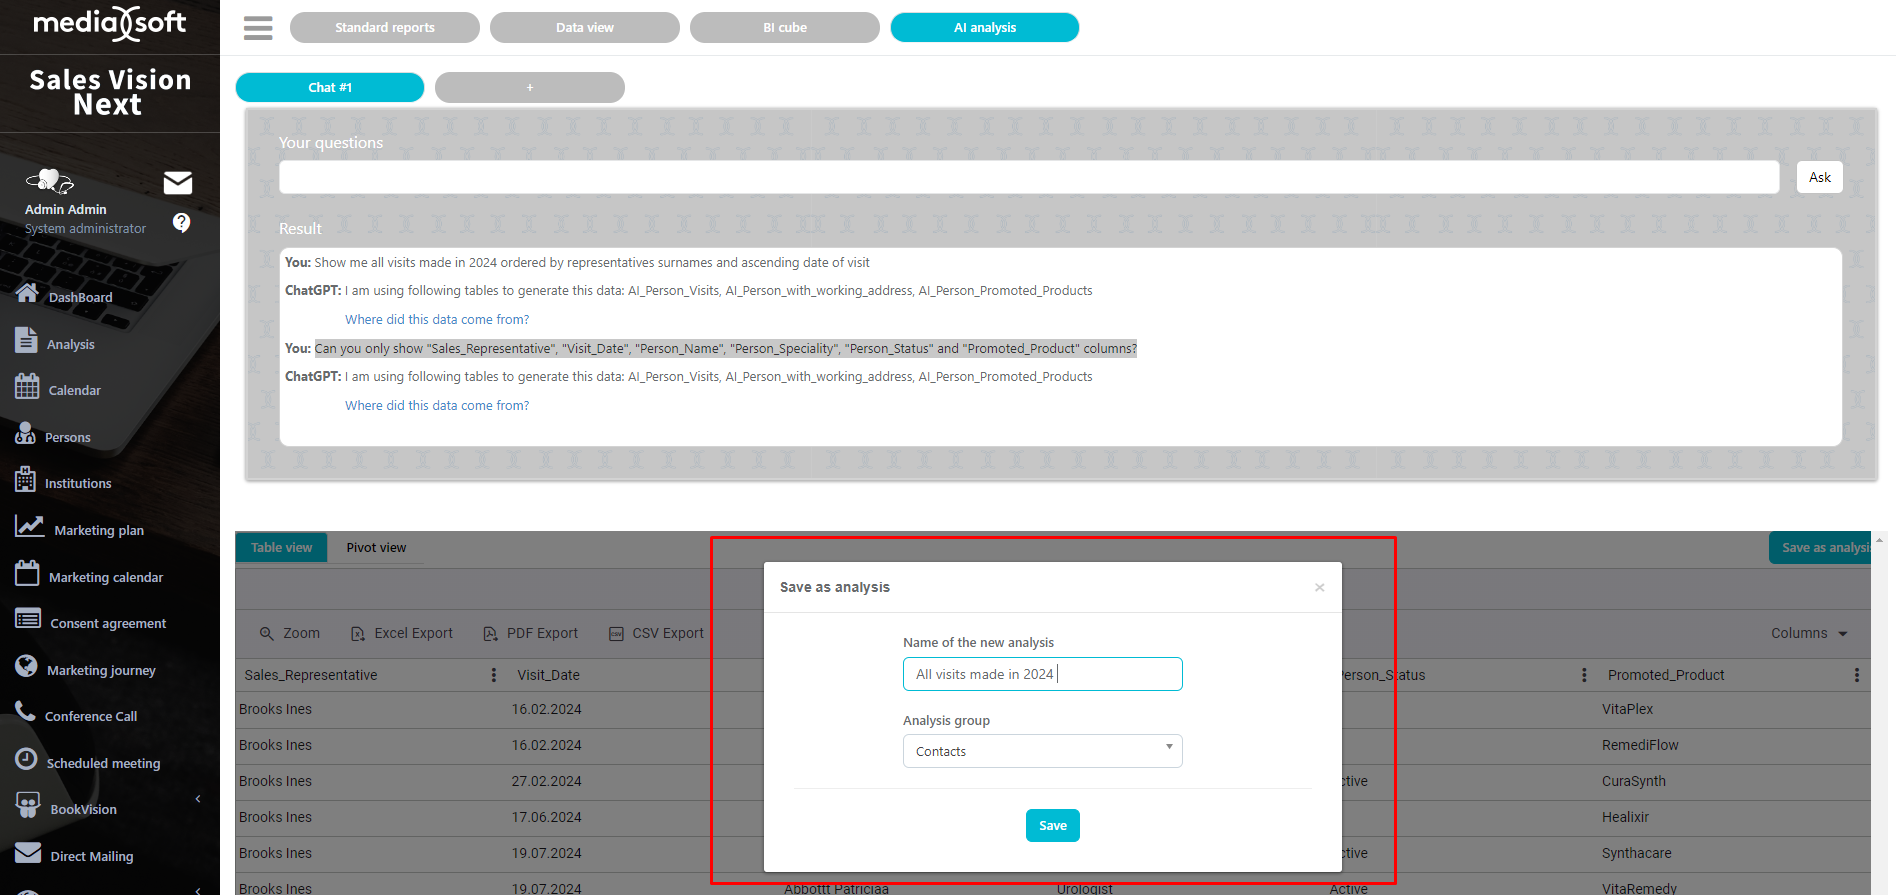This screenshot has height=895, width=1896.
Task: Click the mail envelope icon
Action: (x=178, y=182)
